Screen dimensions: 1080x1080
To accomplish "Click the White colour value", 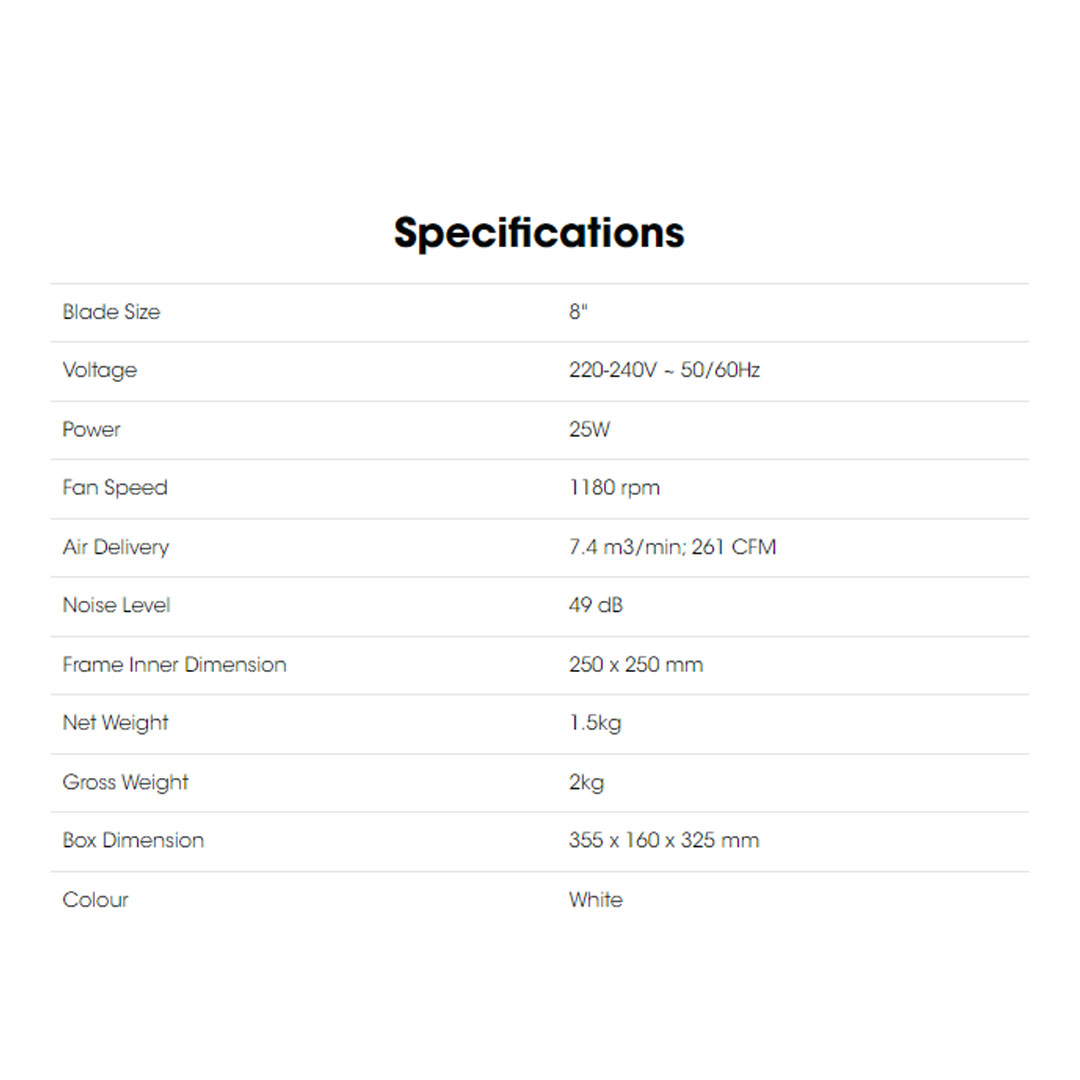I will click(x=595, y=900).
